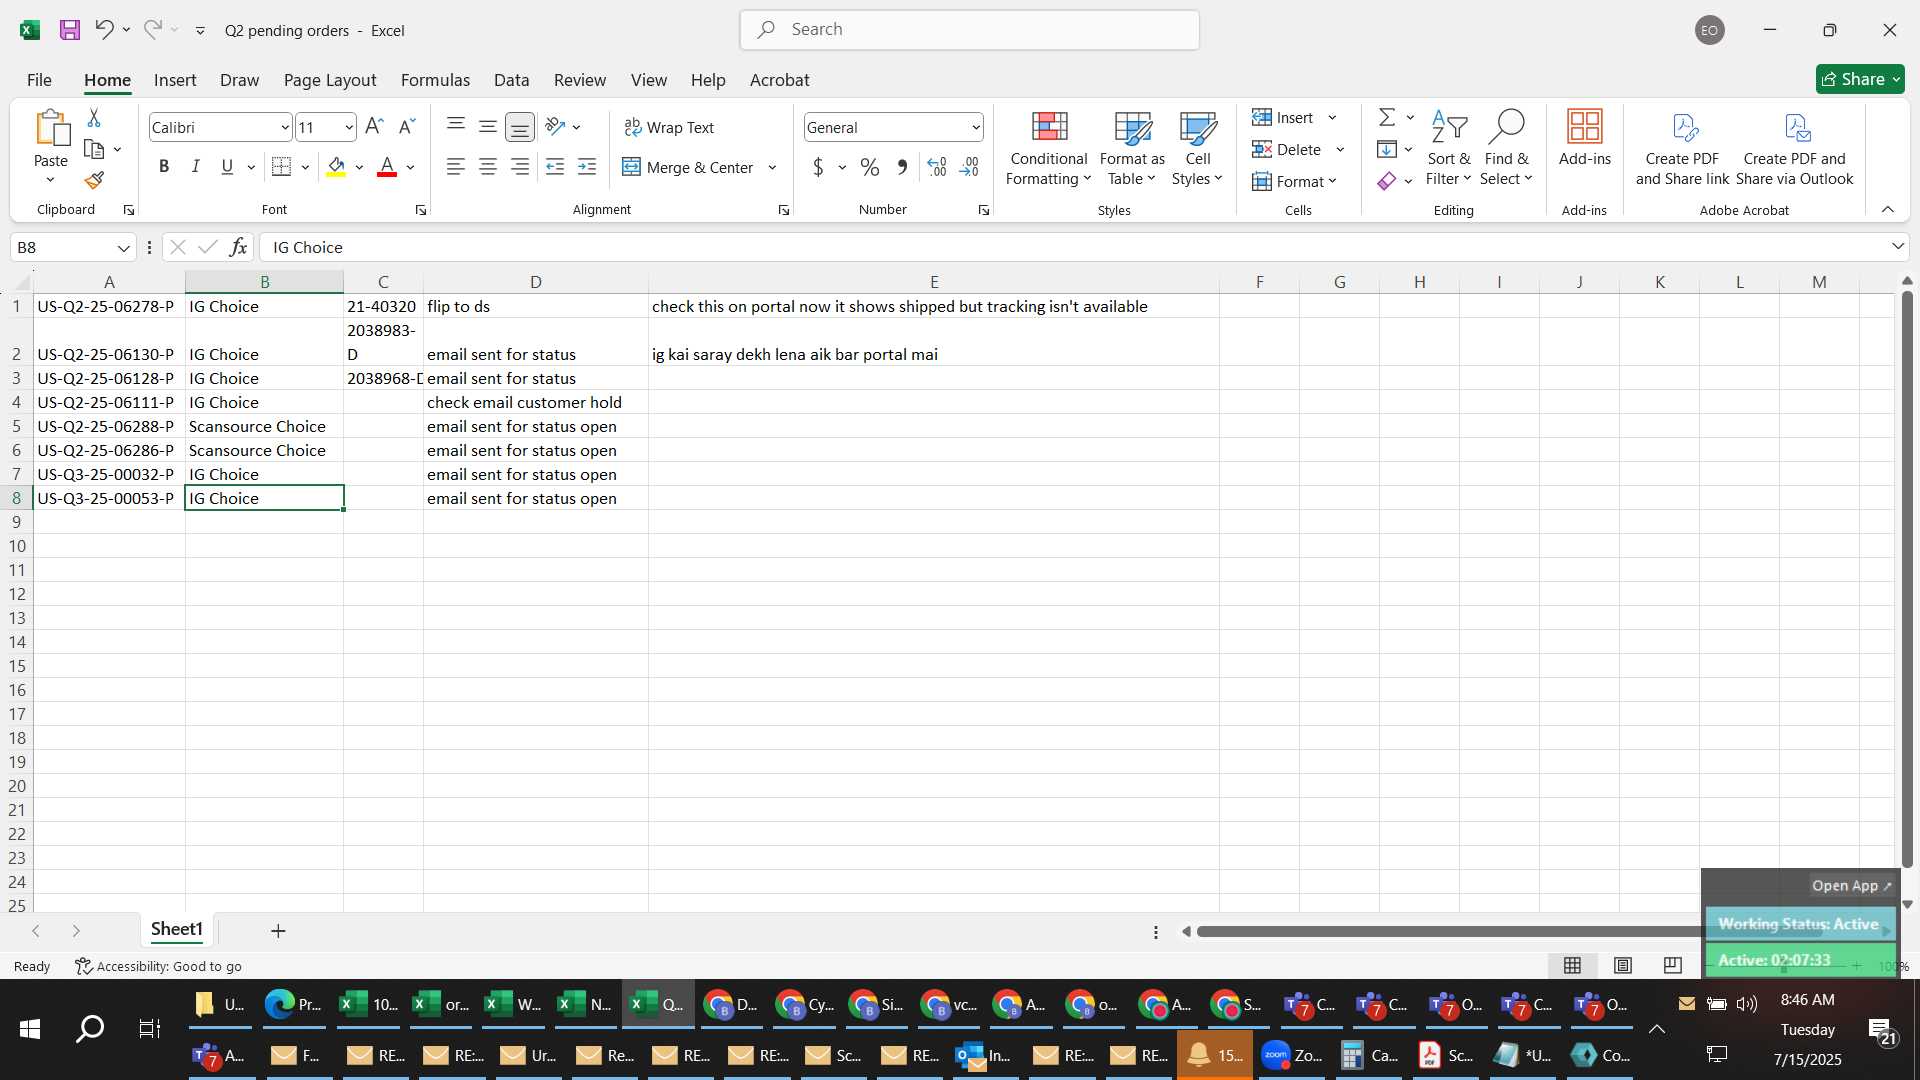Switch to Normal view in the status bar
Image resolution: width=1920 pixels, height=1080 pixels.
tap(1573, 965)
